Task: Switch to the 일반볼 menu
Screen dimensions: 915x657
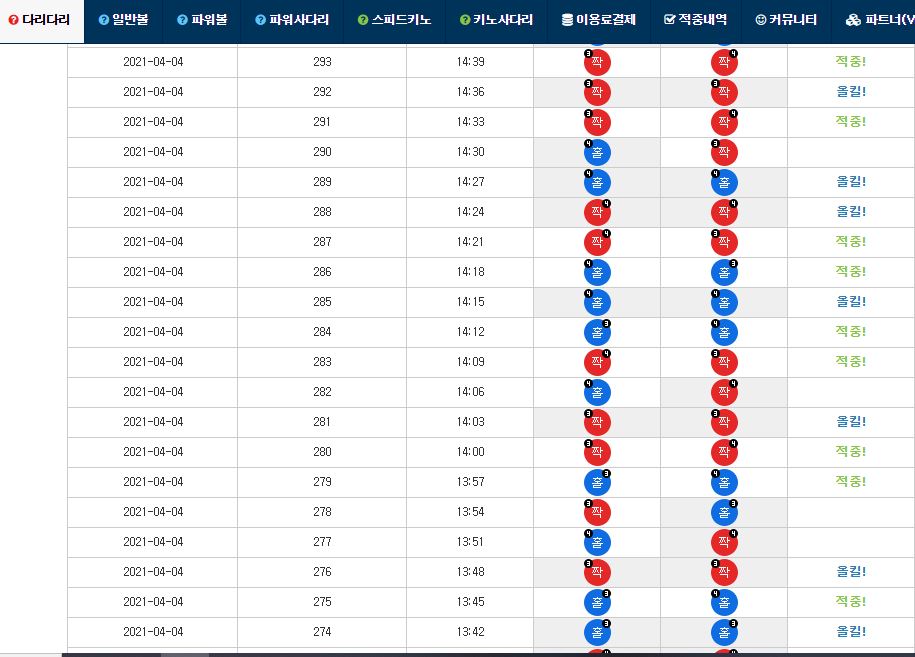Action: [x=123, y=20]
